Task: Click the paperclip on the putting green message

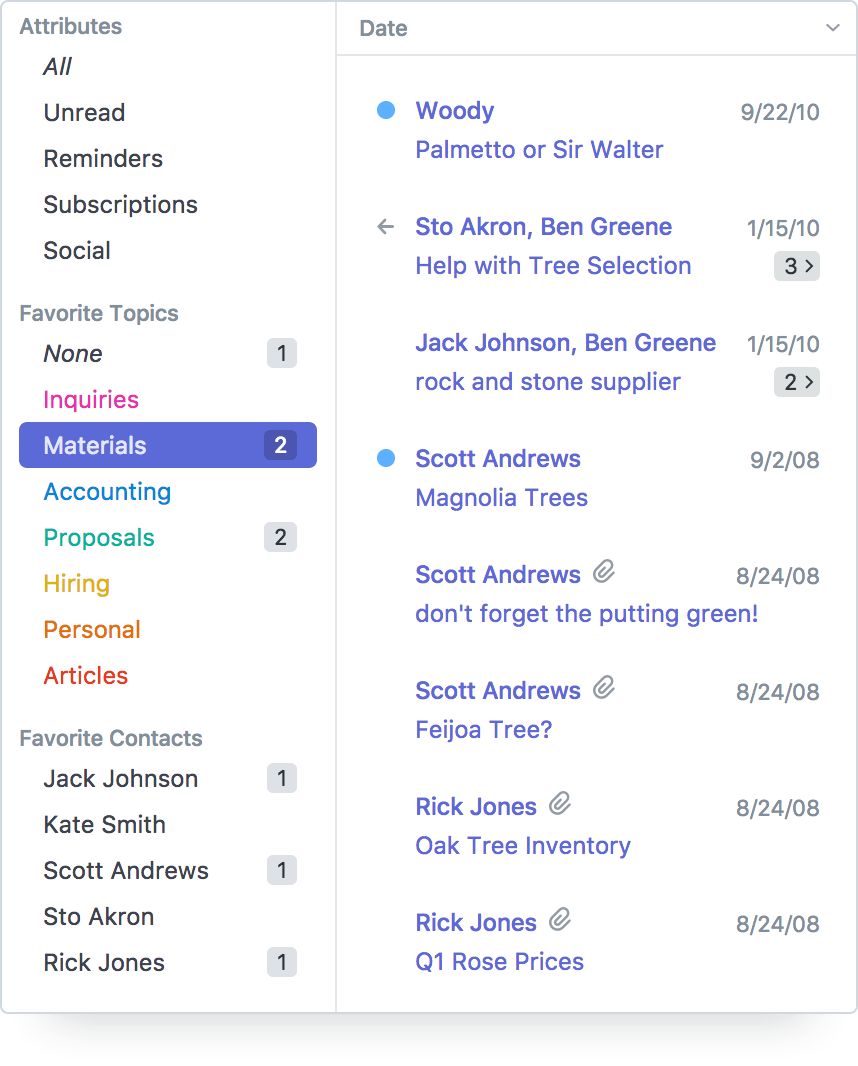Action: (603, 572)
